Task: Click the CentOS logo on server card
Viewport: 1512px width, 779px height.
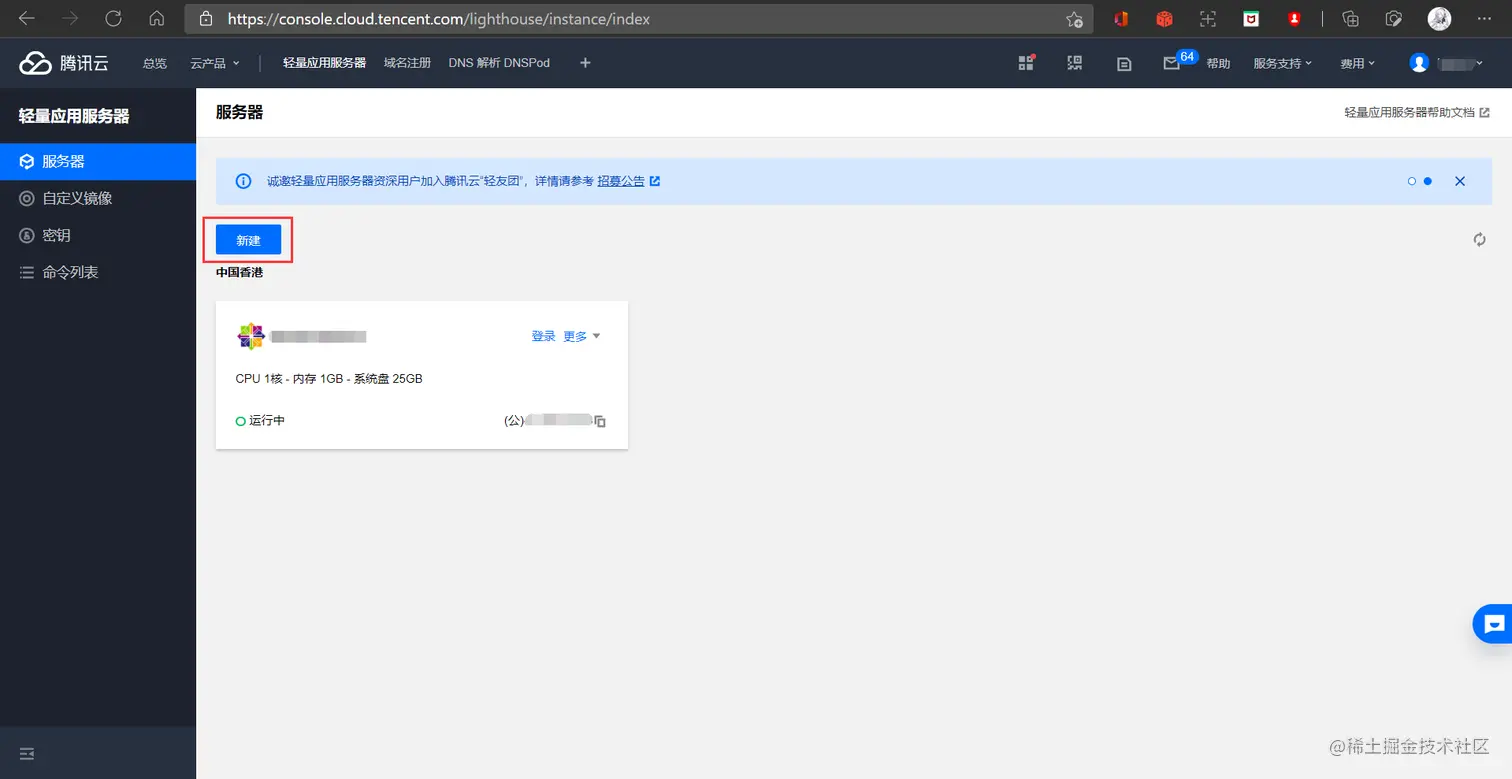Action: click(x=251, y=337)
